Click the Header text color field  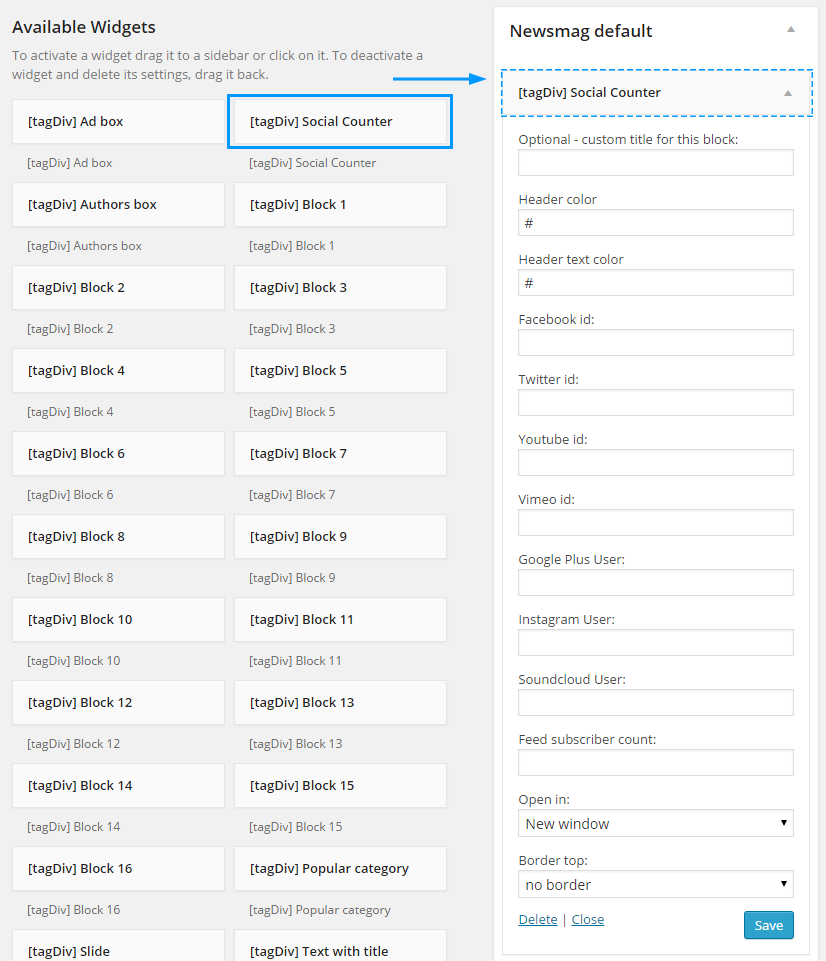pos(655,283)
